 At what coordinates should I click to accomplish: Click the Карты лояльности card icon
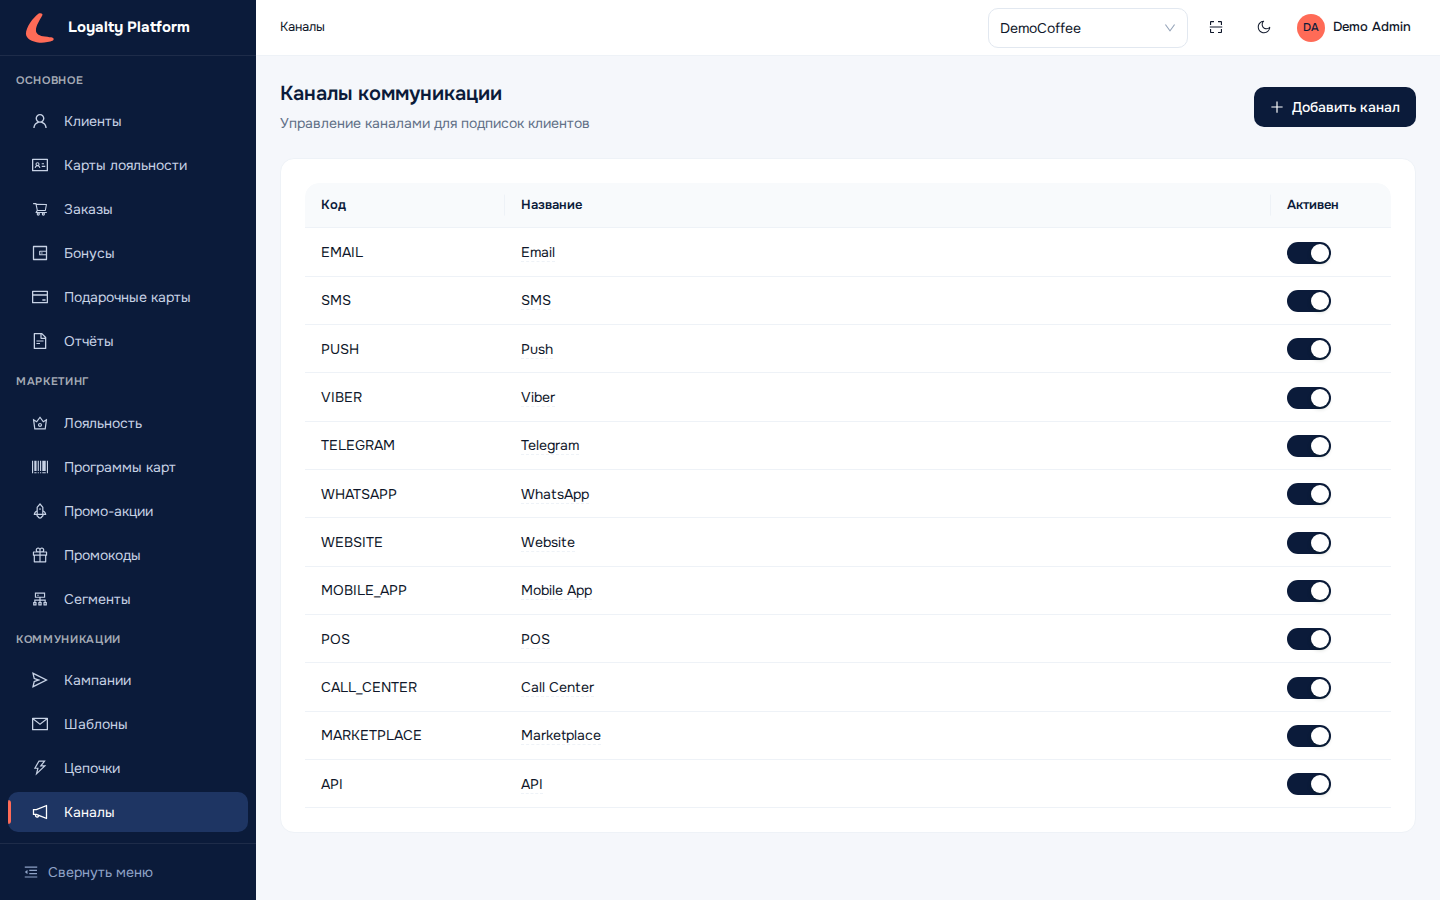[40, 165]
